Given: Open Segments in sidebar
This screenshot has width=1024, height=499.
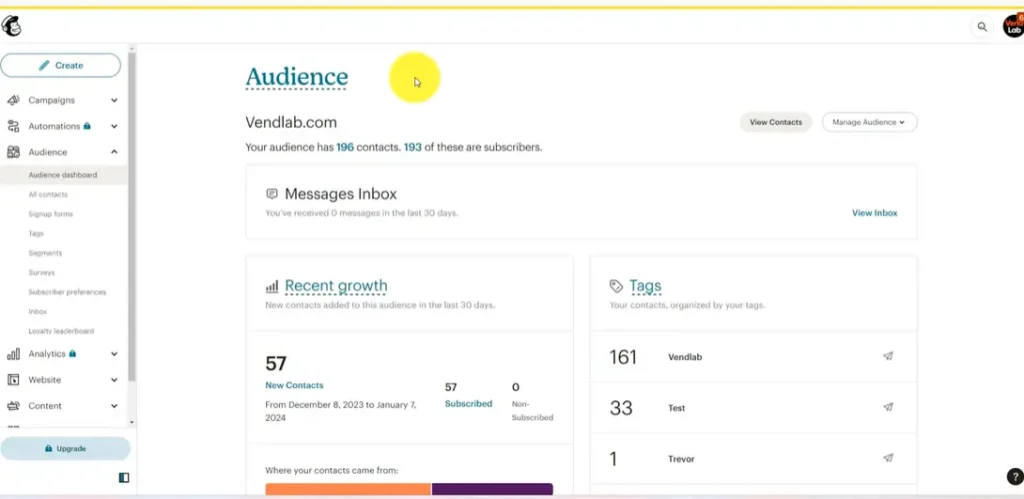Looking at the screenshot, I should (45, 253).
